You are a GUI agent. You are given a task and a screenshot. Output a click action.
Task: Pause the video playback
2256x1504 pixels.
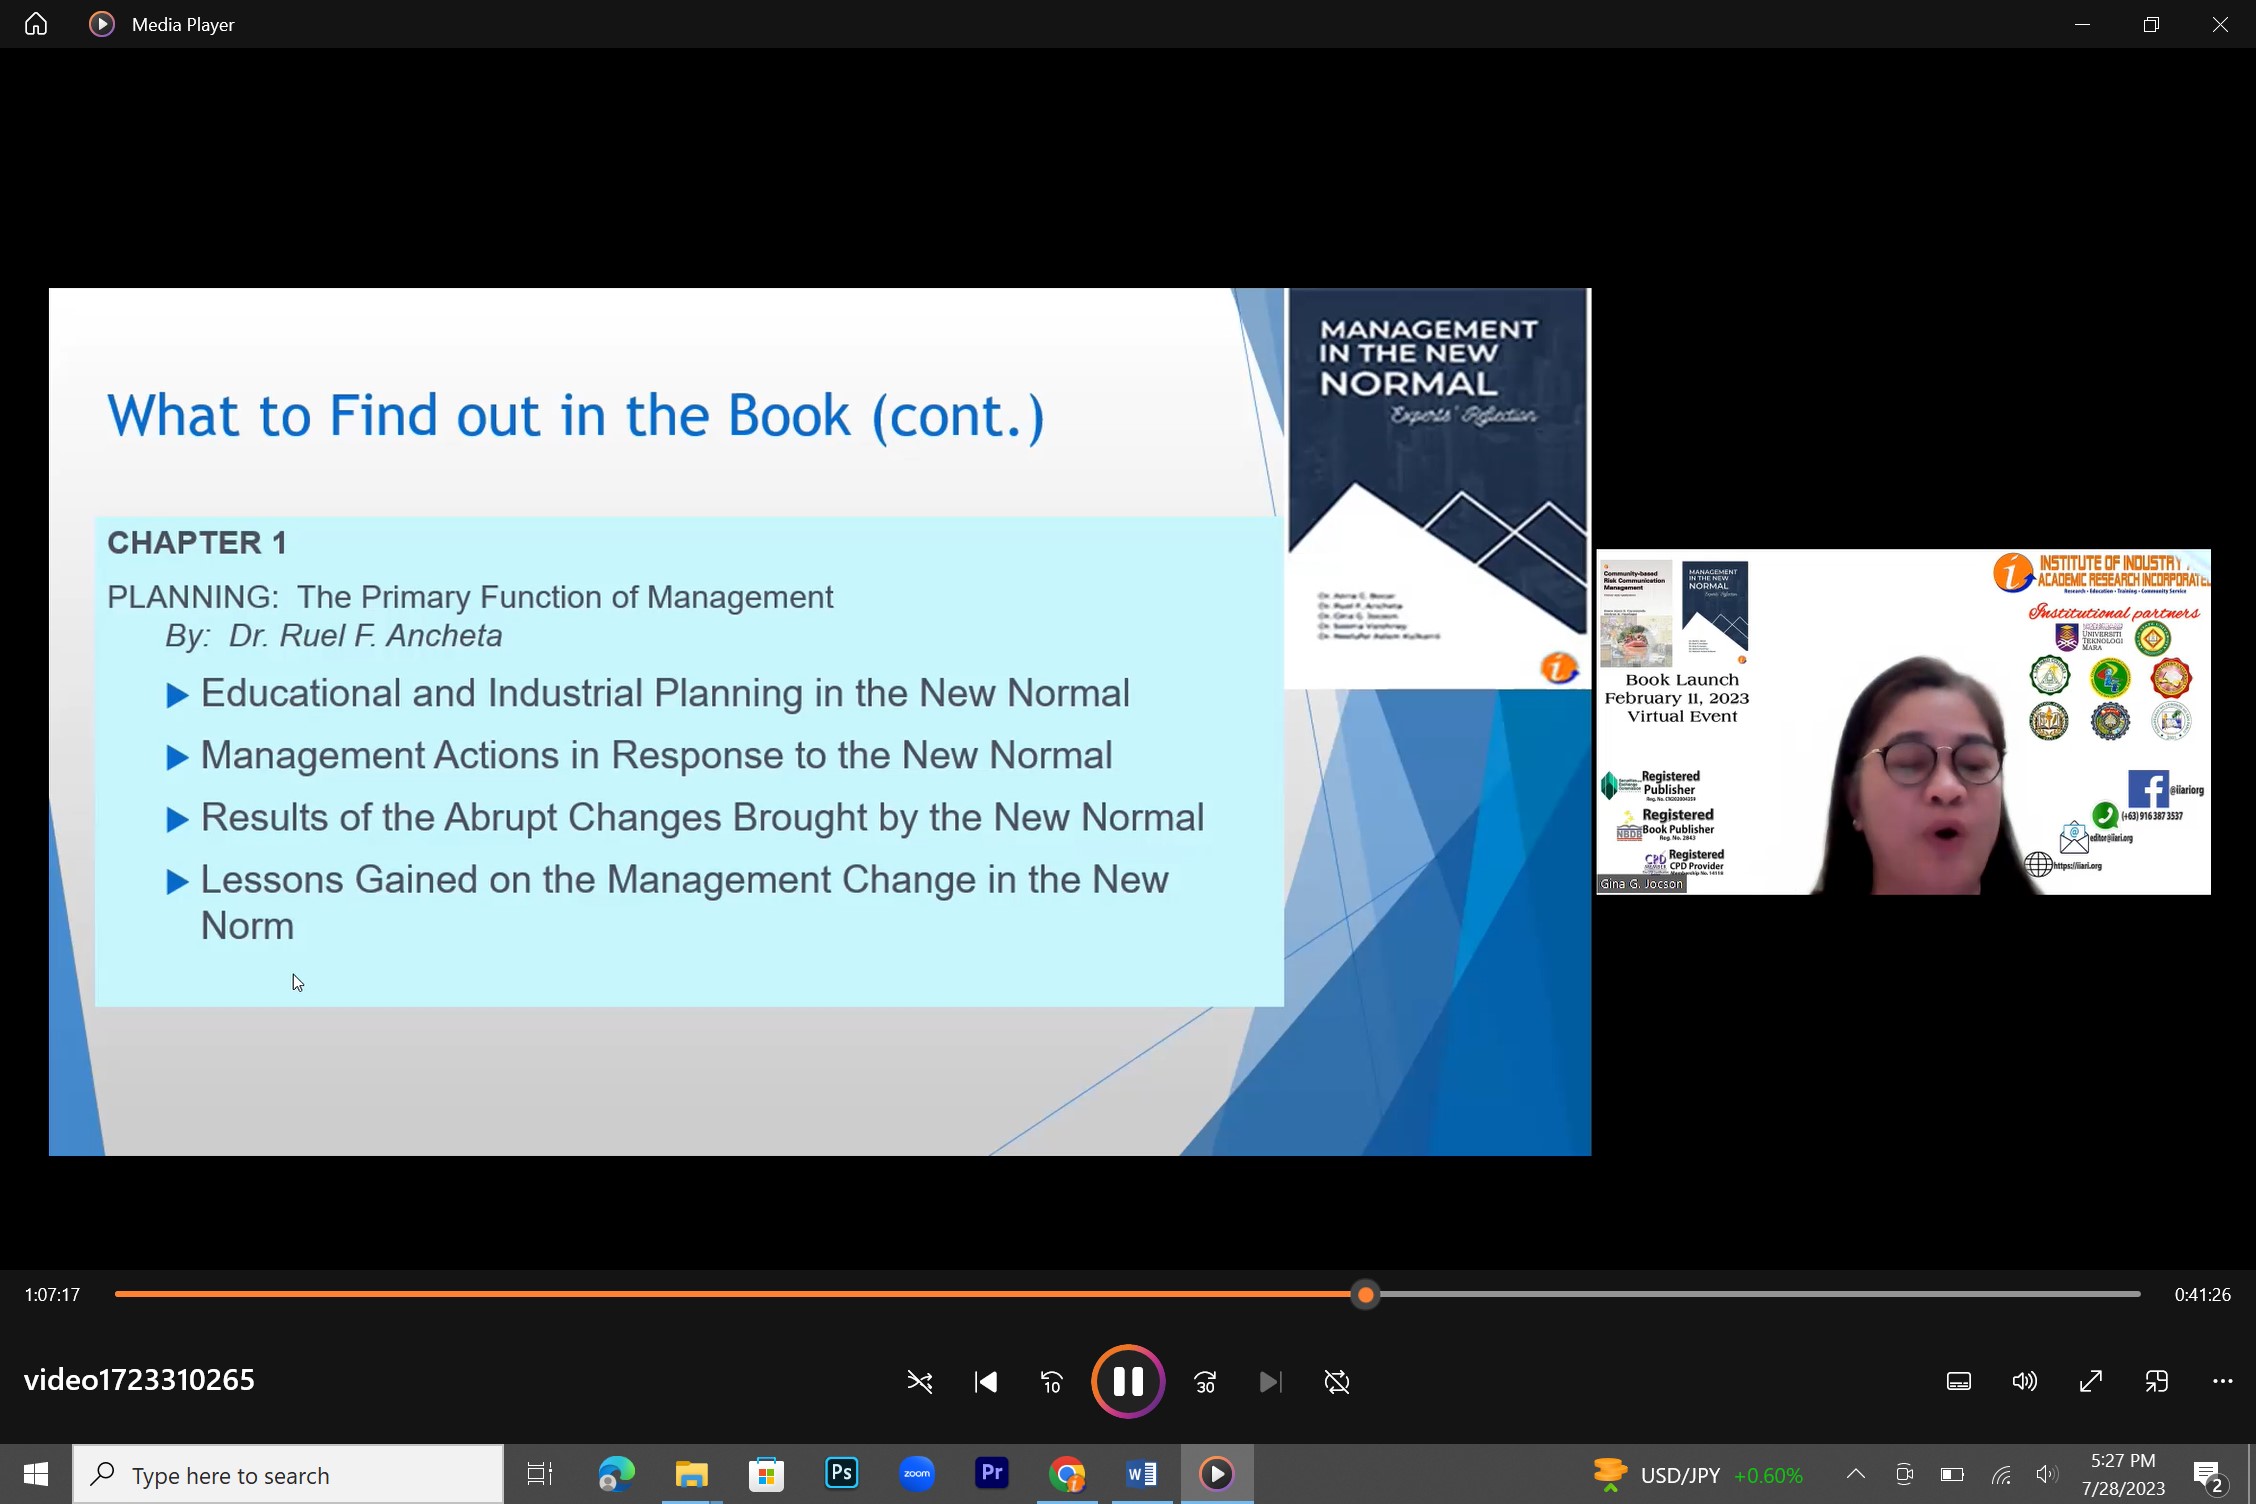1127,1381
